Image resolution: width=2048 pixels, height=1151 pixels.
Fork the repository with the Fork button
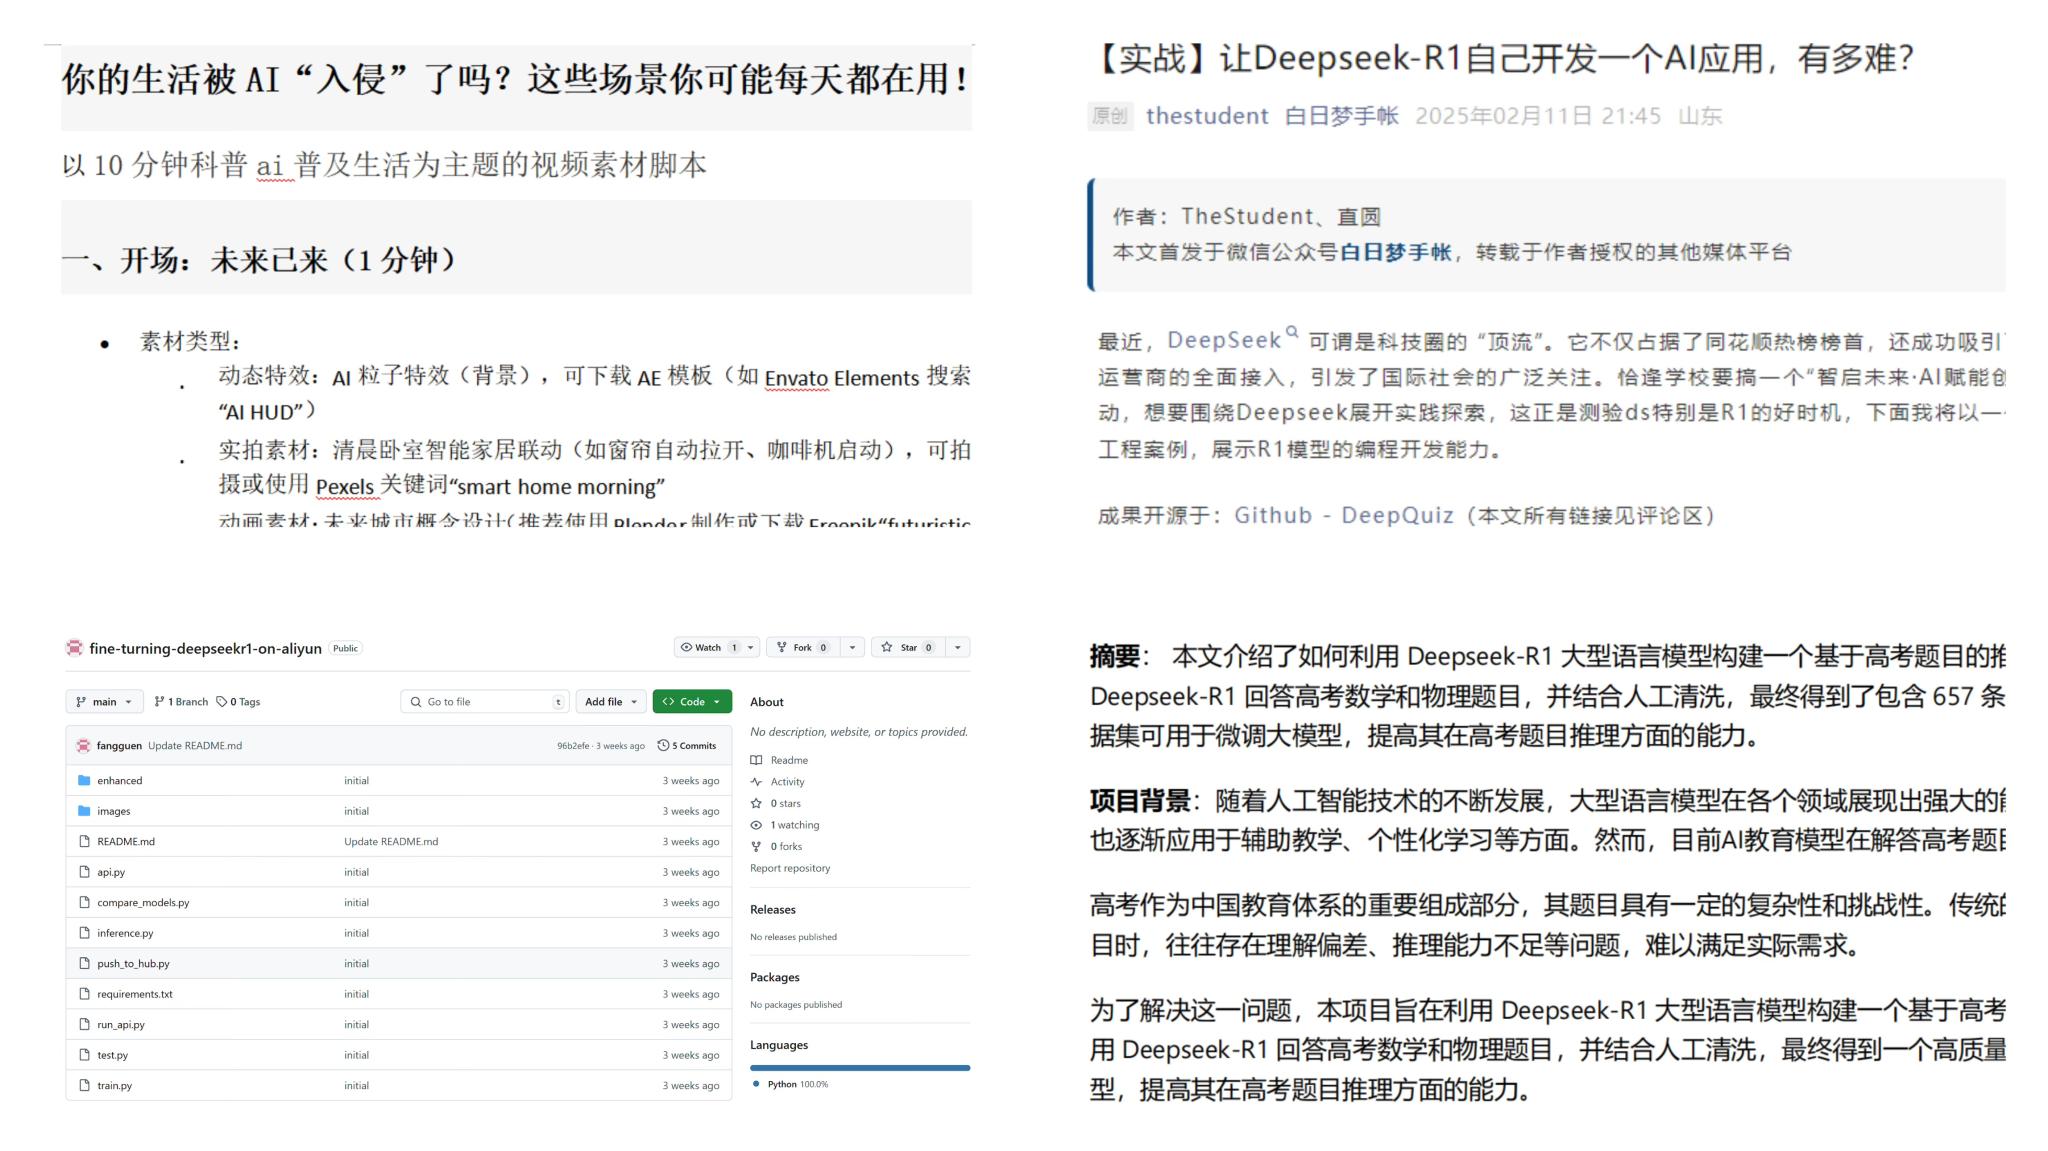click(803, 647)
